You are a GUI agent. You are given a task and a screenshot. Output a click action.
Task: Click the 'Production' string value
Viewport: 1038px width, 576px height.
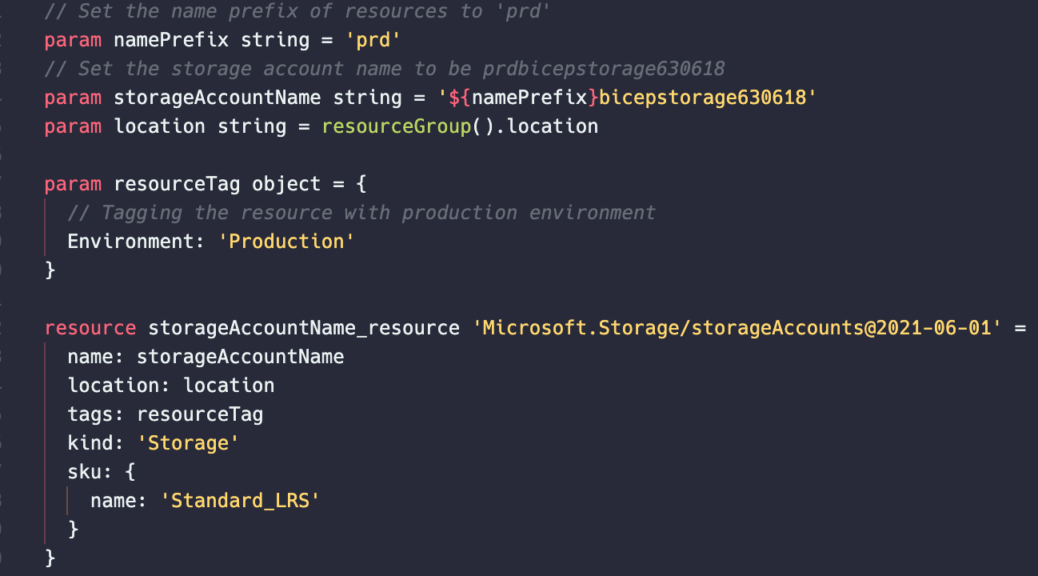pyautogui.click(x=286, y=242)
